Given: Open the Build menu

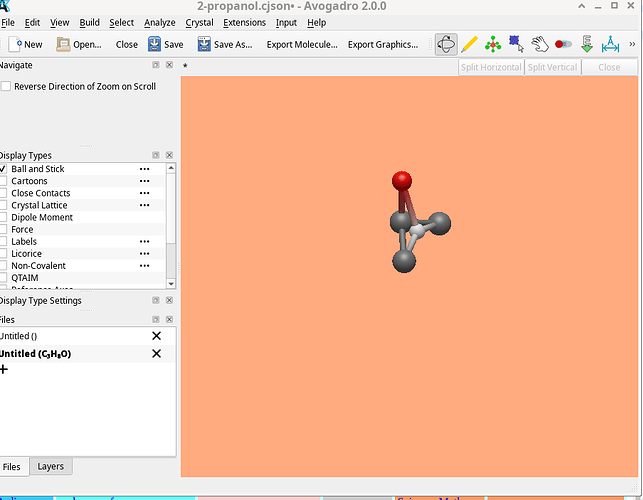Looking at the screenshot, I should 89,23.
